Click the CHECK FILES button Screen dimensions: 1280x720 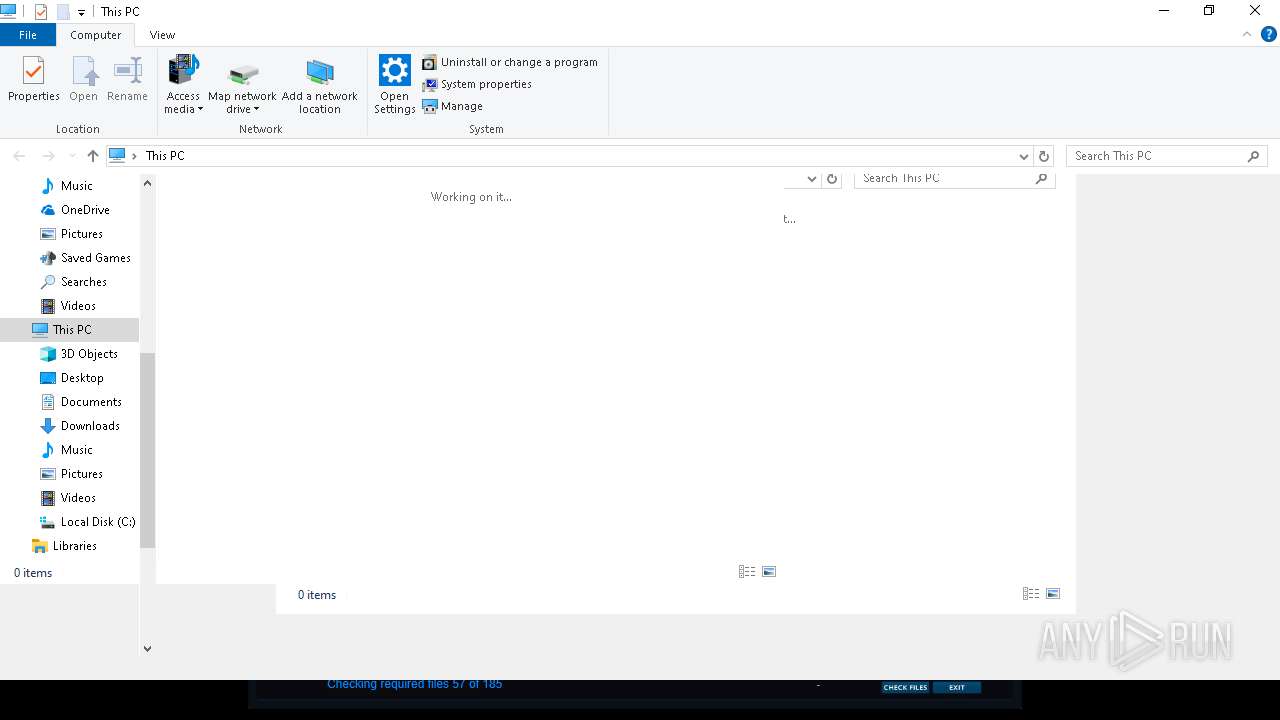click(x=905, y=688)
